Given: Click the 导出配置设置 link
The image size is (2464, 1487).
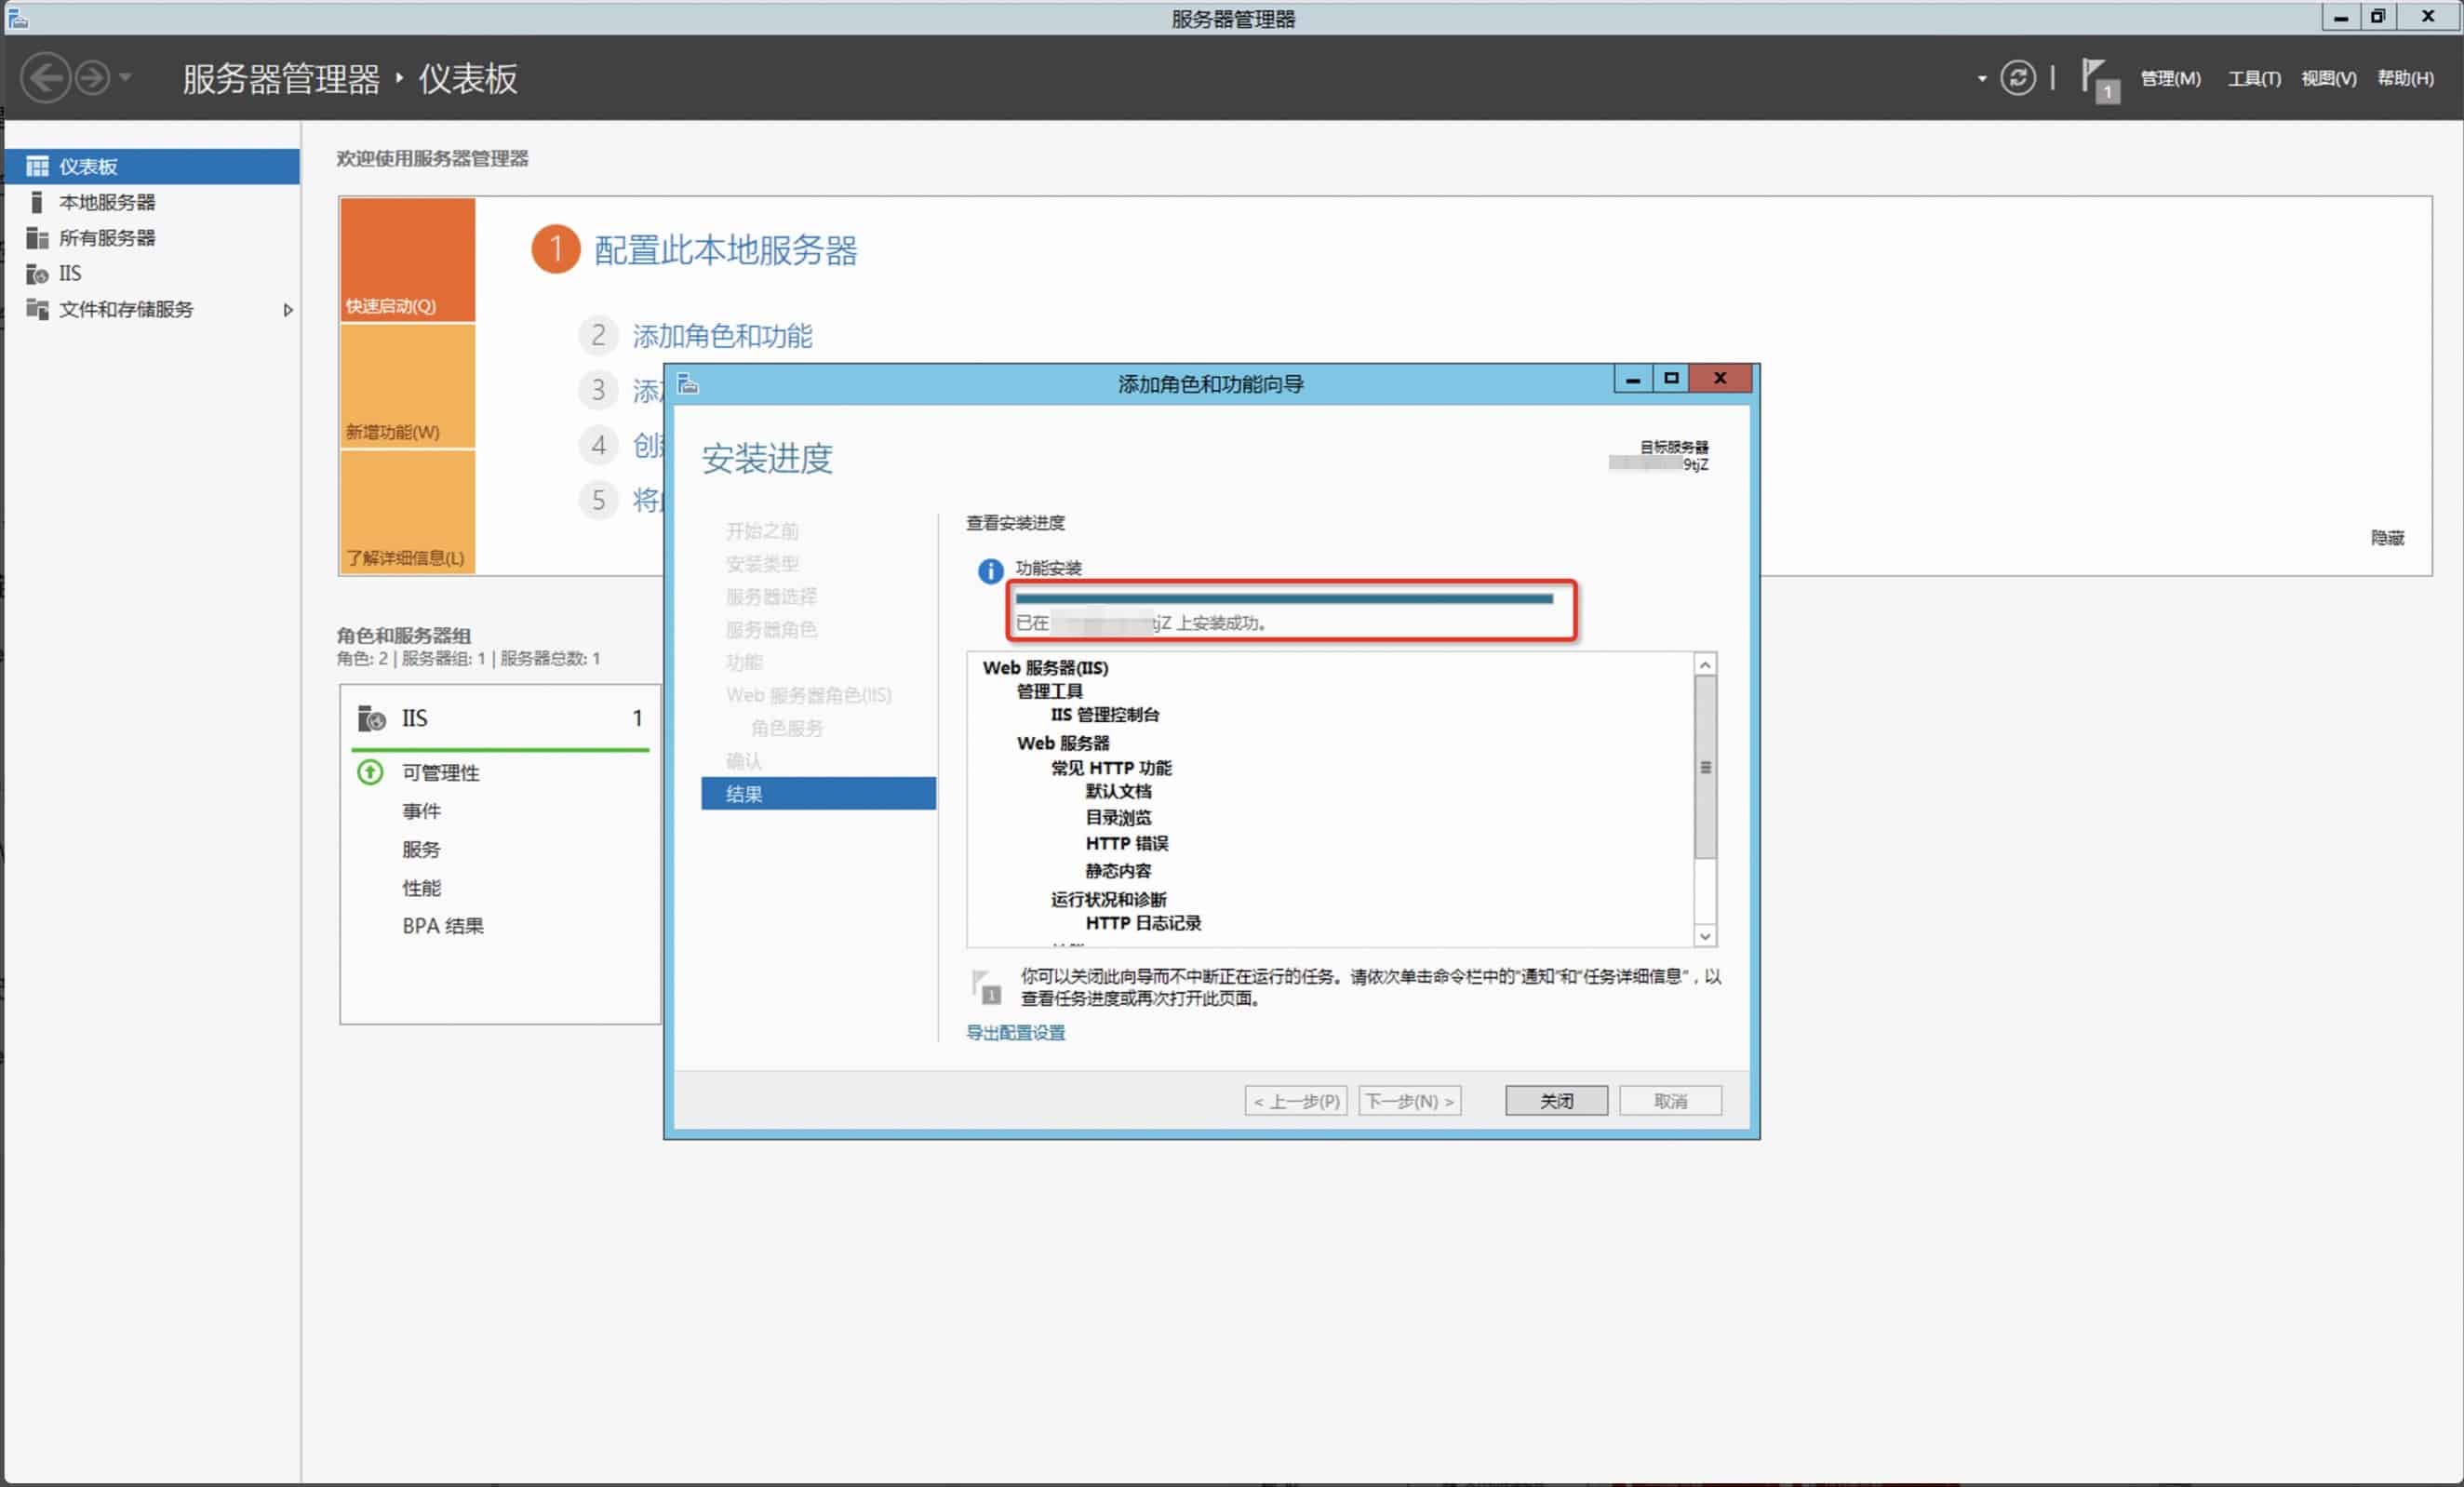Looking at the screenshot, I should click(x=1014, y=1032).
